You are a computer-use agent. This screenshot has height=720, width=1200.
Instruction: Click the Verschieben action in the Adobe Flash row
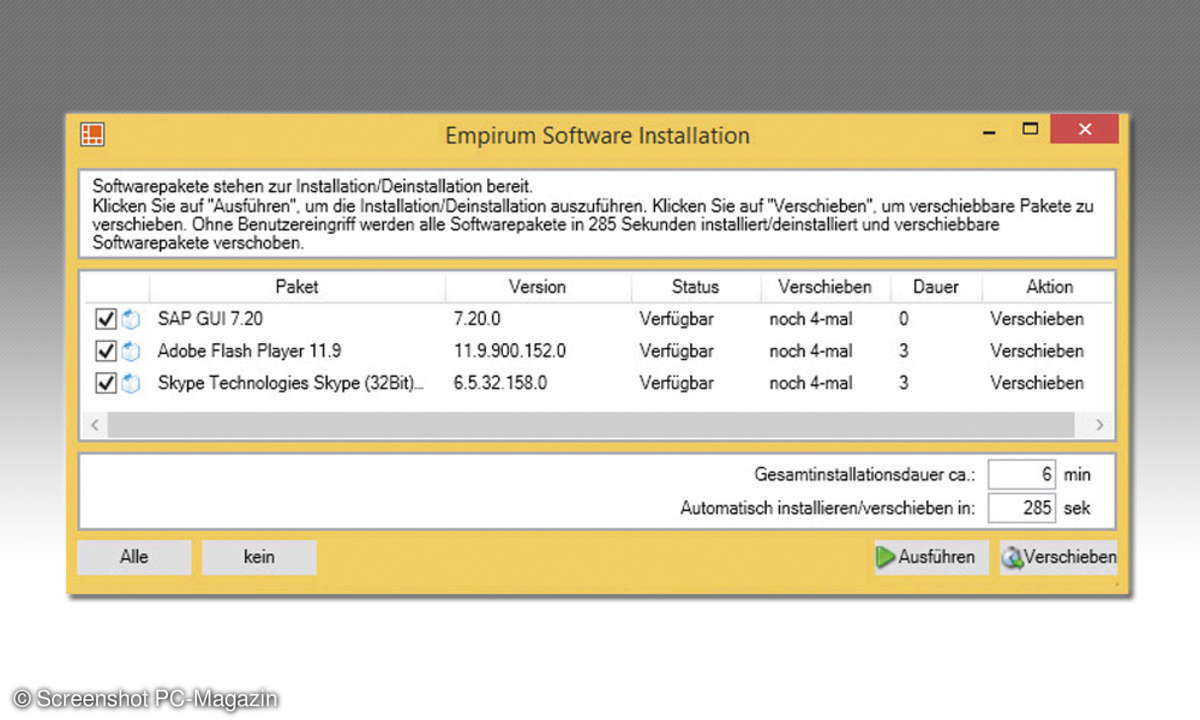(x=1037, y=352)
